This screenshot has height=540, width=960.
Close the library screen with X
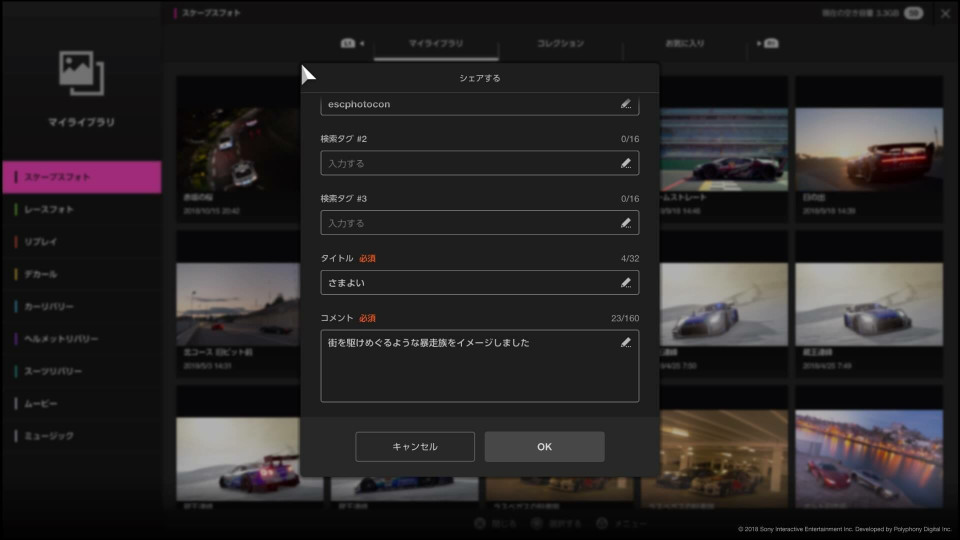point(945,13)
